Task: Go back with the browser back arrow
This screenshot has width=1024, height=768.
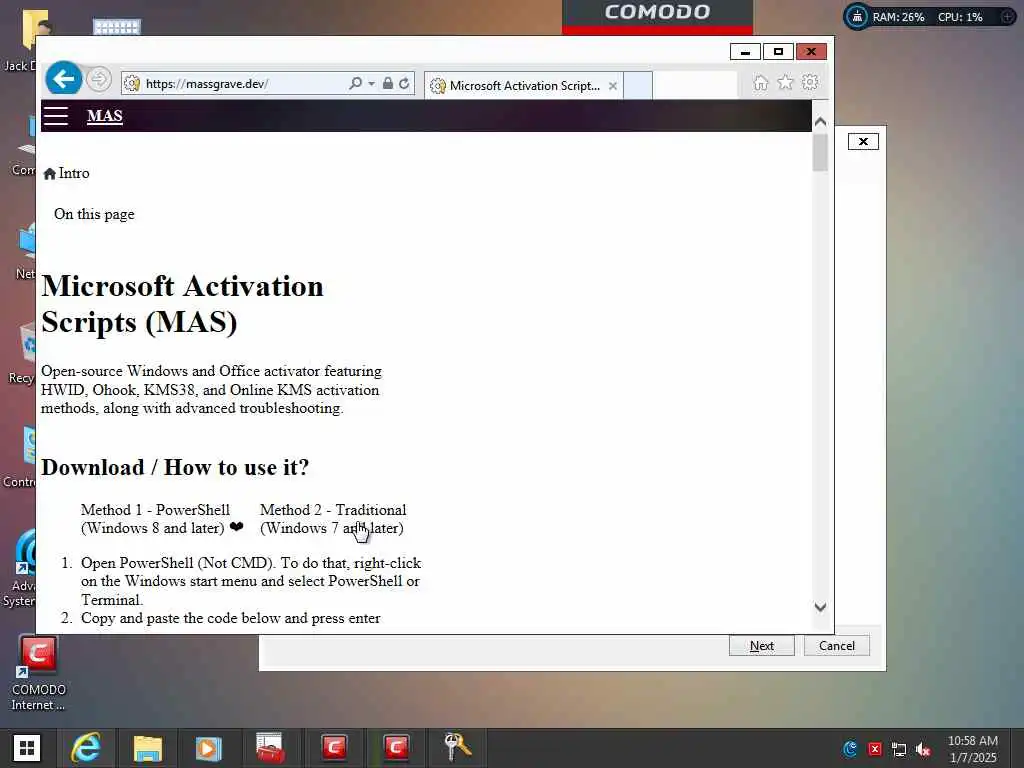Action: pyautogui.click(x=63, y=80)
